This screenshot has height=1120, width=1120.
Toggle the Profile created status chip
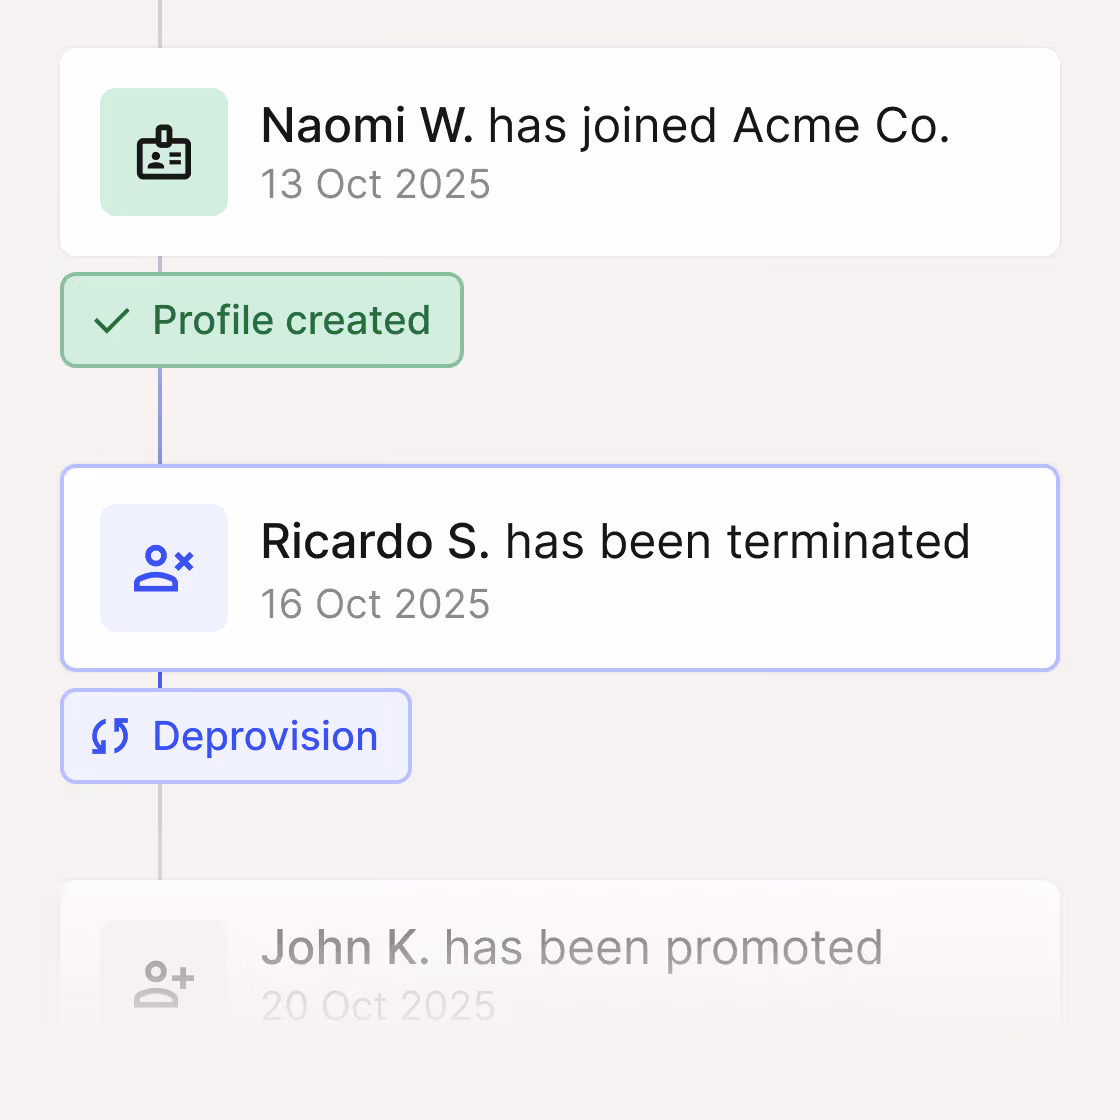(261, 320)
